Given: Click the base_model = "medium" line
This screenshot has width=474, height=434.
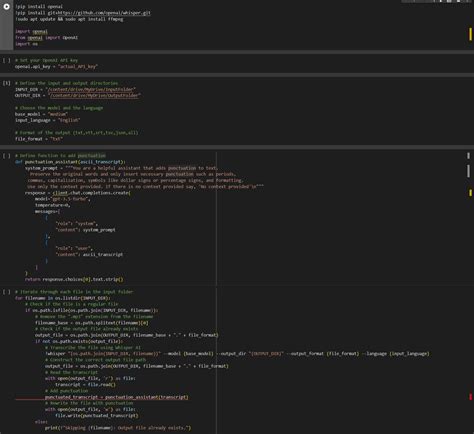Looking at the screenshot, I should 41,114.
